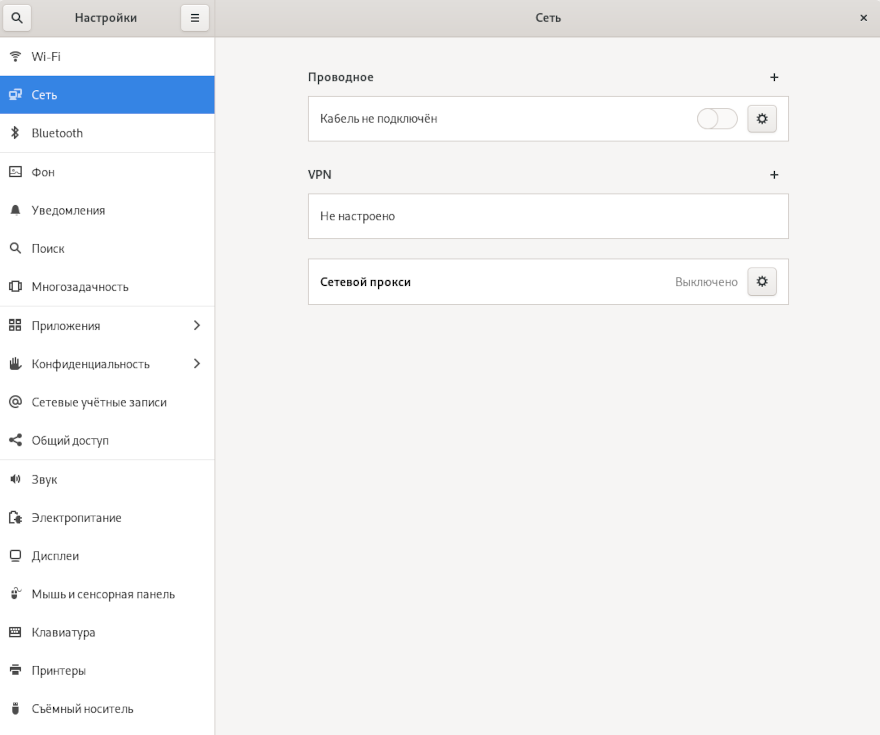880x735 pixels.
Task: Open wired connection gear settings
Action: point(762,119)
